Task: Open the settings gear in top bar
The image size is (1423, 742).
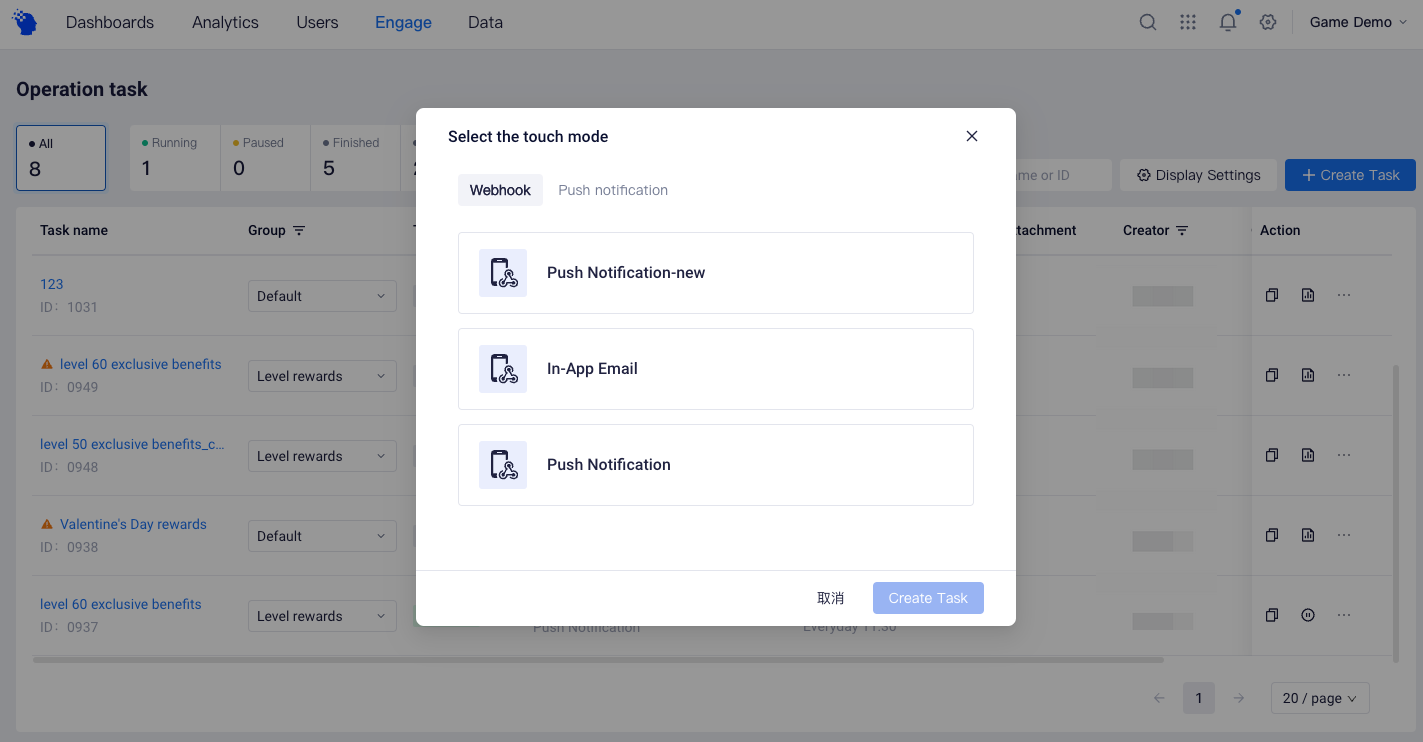Action: (x=1268, y=22)
